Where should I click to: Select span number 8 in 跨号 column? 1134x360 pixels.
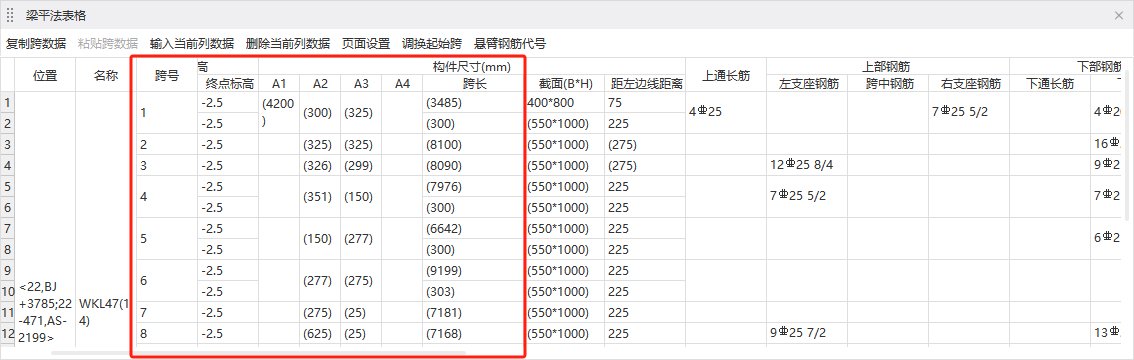pyautogui.click(x=167, y=334)
